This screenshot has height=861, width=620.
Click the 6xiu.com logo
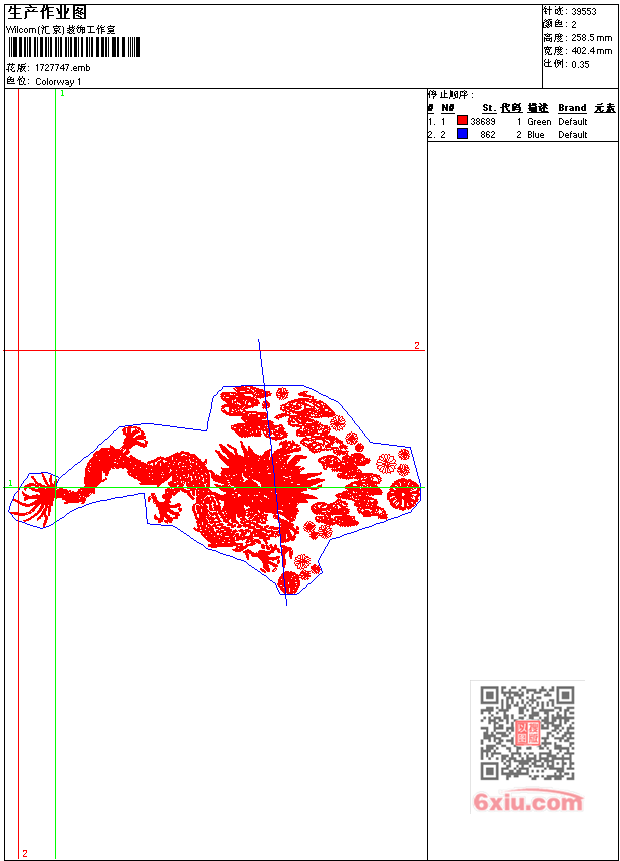[527, 802]
